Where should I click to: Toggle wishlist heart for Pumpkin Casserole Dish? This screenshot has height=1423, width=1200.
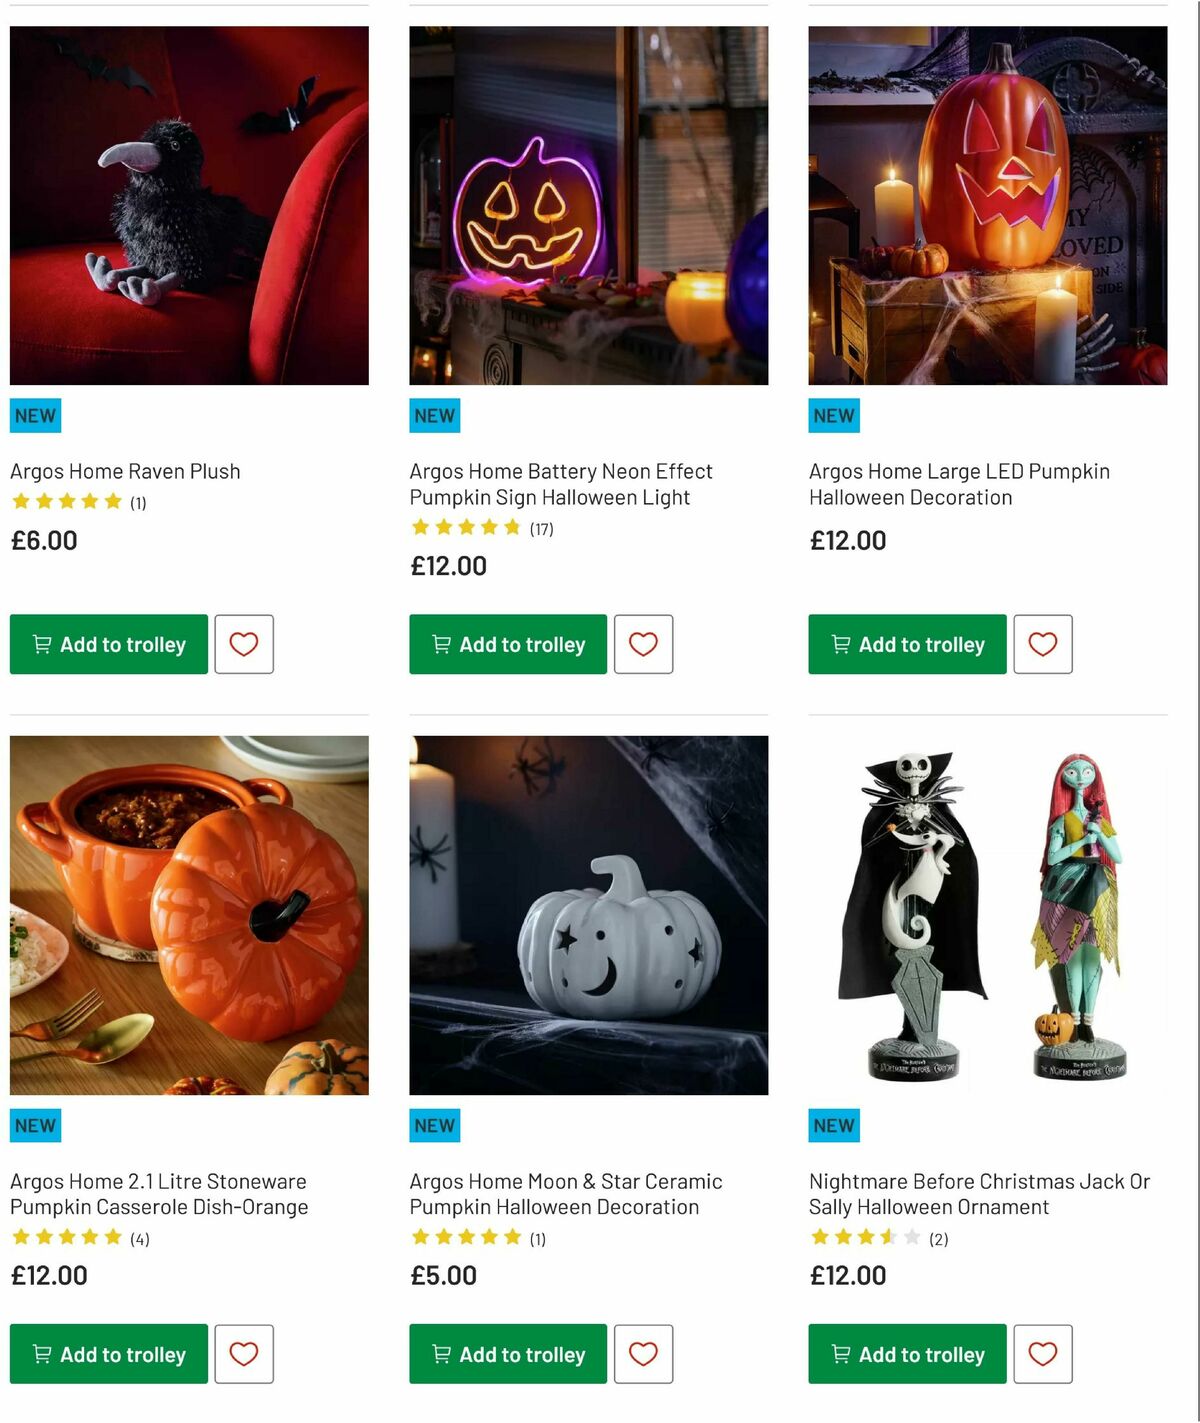click(244, 1354)
